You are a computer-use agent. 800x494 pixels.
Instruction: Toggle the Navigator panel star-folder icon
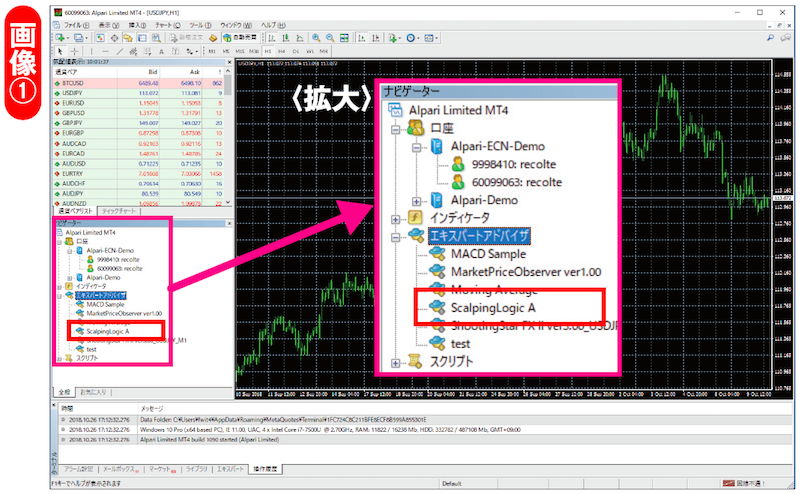[128, 38]
